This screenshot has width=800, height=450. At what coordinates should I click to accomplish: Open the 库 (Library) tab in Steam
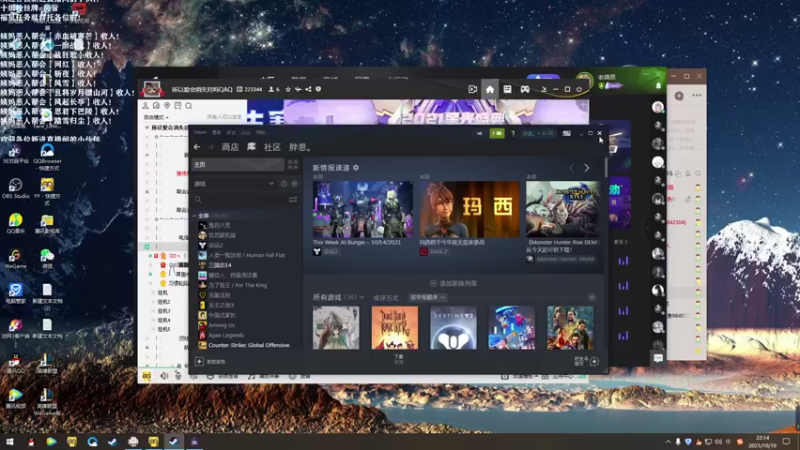[x=252, y=146]
